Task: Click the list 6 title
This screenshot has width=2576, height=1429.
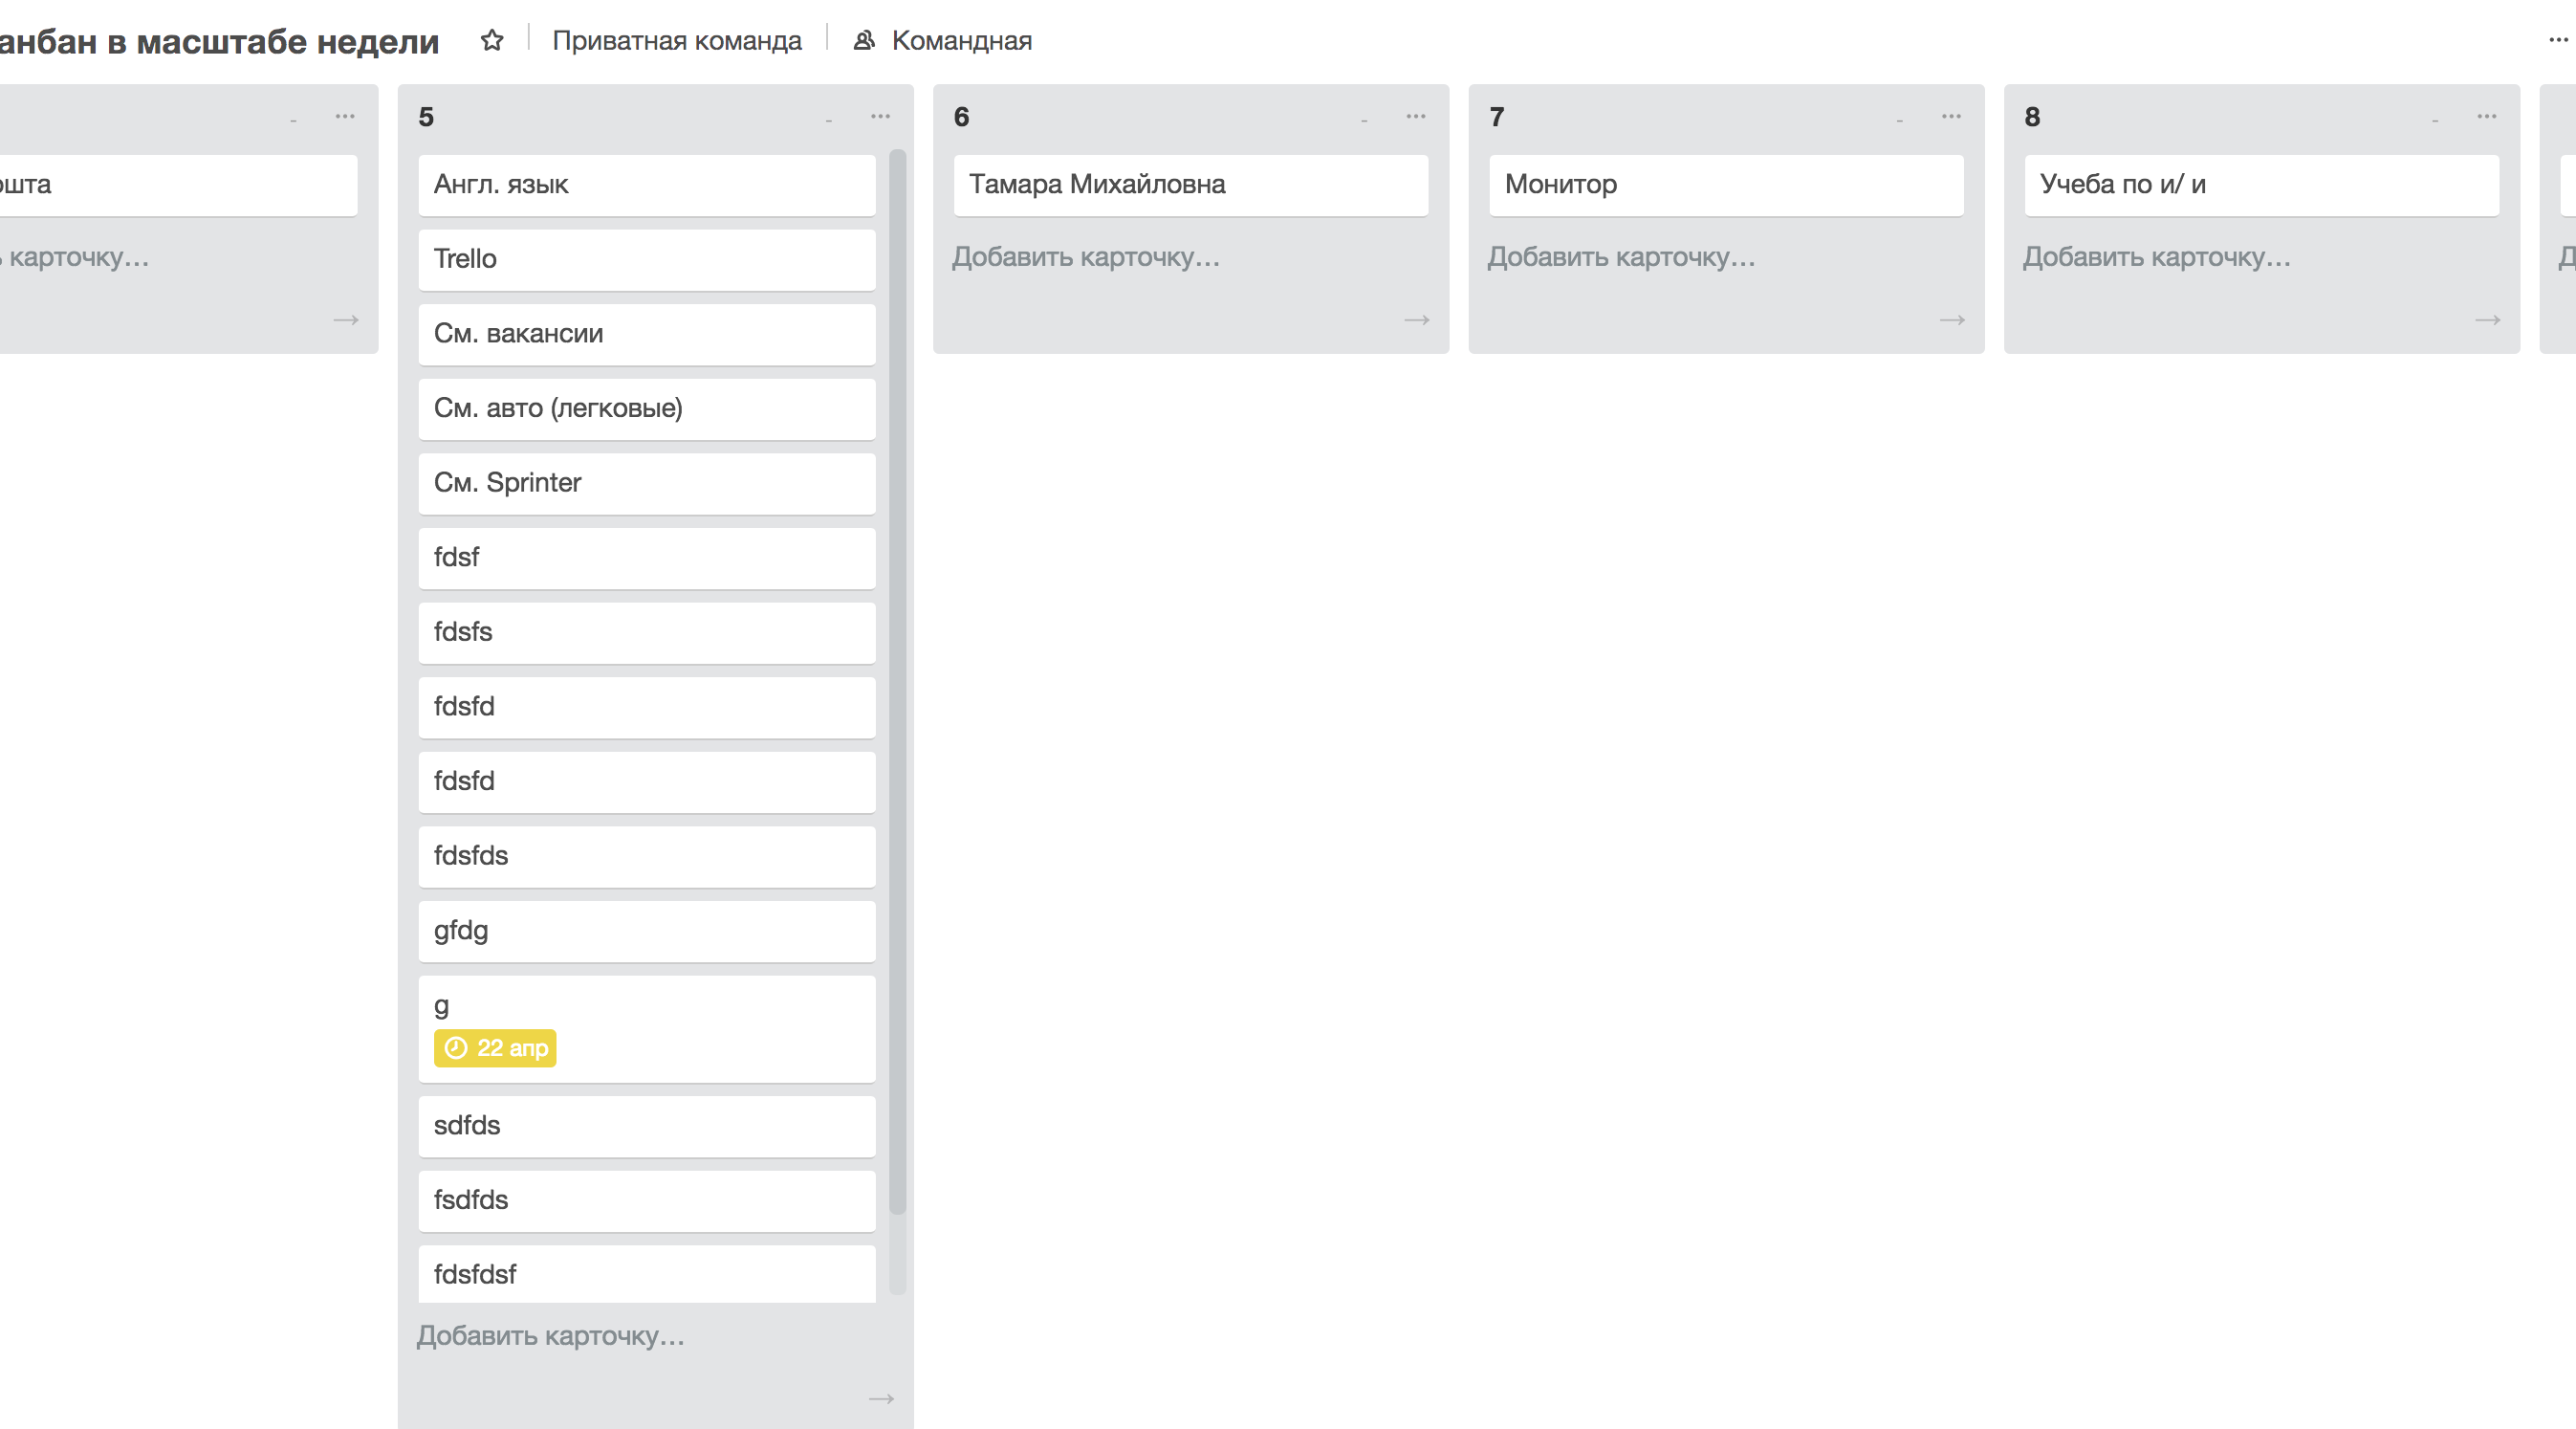Action: [961, 117]
